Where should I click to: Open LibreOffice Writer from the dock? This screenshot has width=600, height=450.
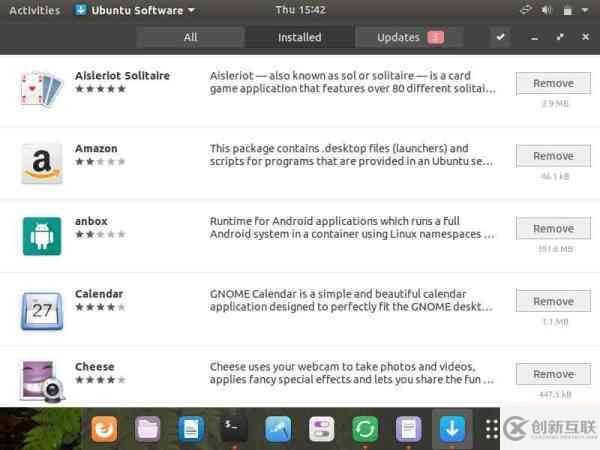191,429
